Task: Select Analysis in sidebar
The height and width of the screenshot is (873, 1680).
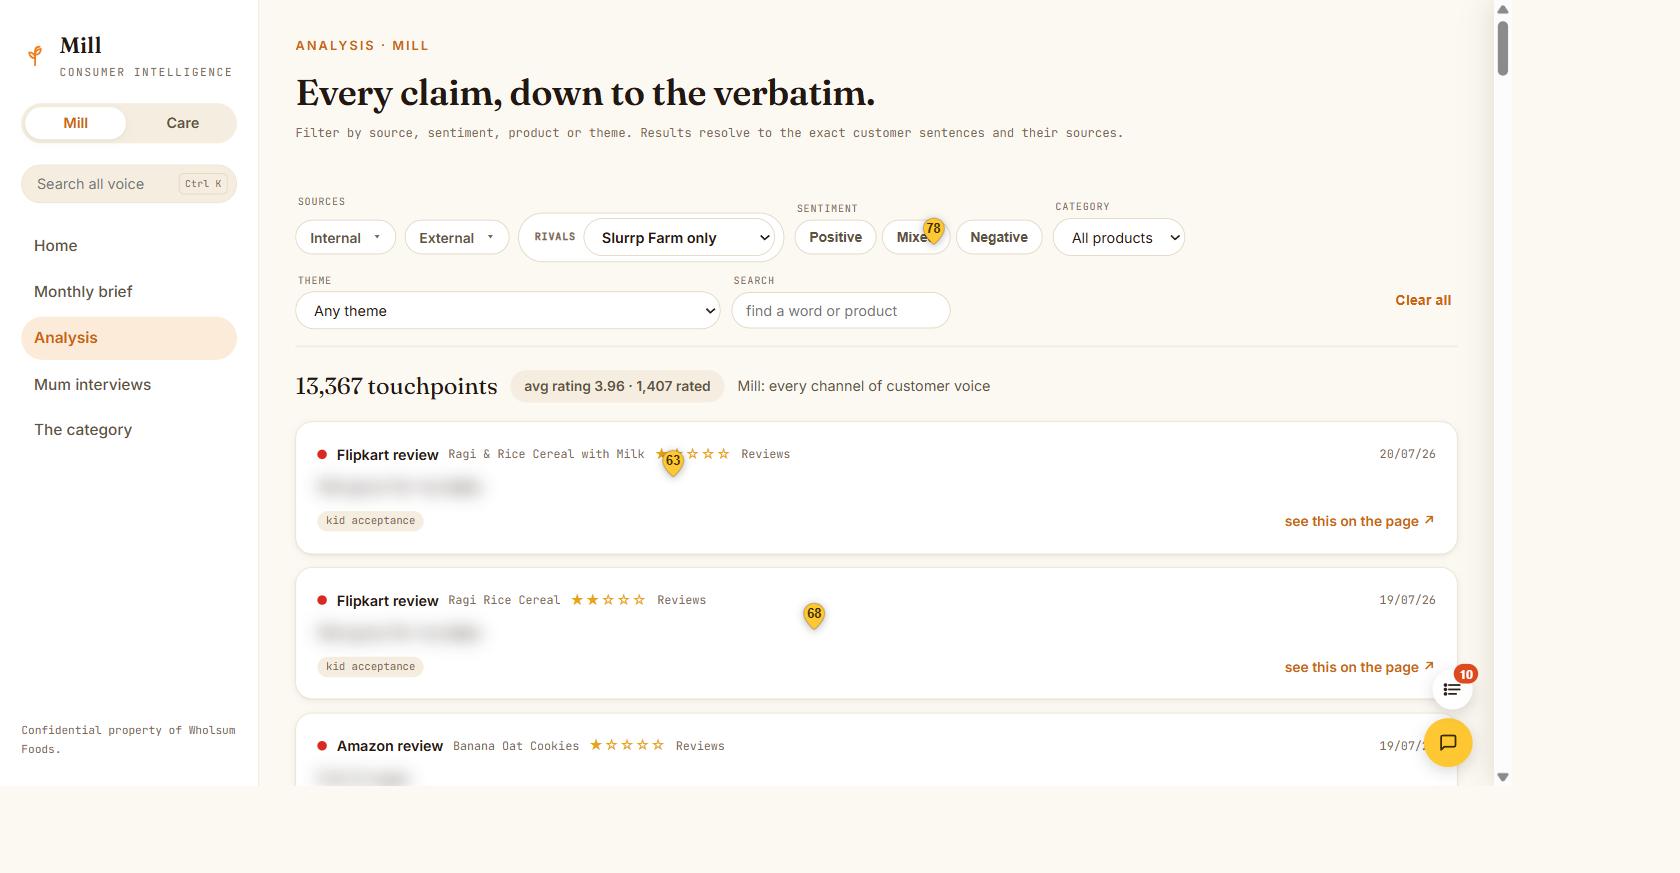Action: pyautogui.click(x=129, y=338)
